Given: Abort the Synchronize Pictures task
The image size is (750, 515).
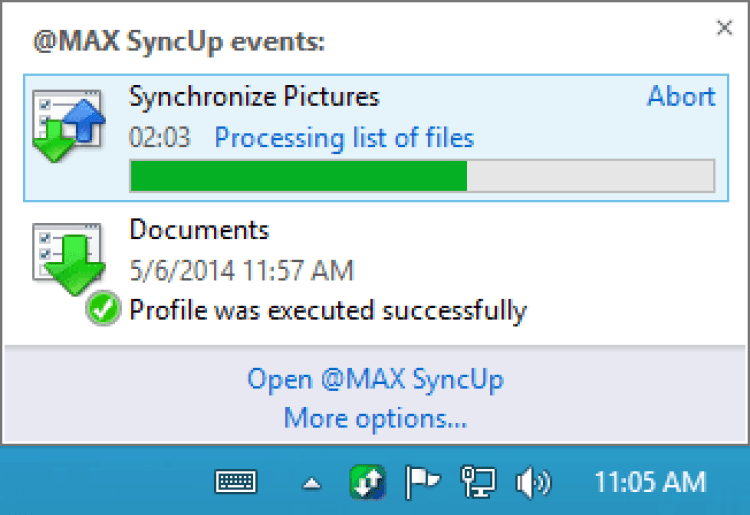Looking at the screenshot, I should (x=681, y=96).
